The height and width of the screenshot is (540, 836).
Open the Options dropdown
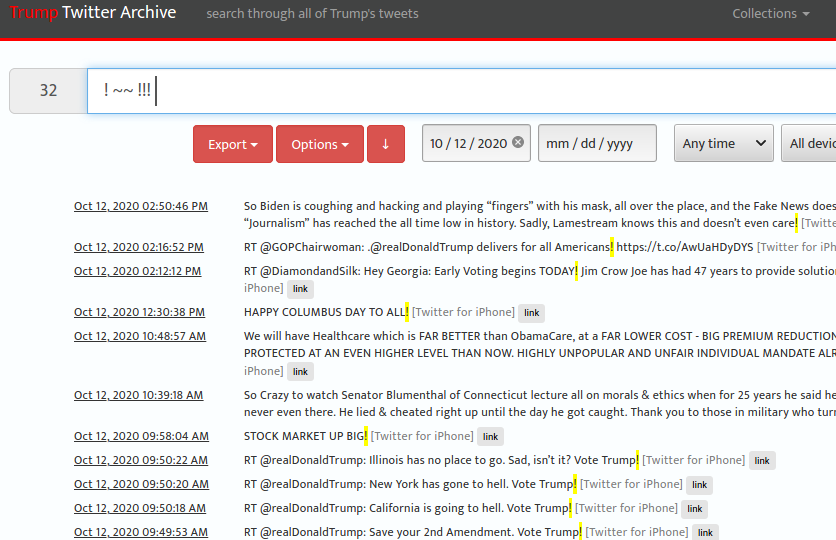click(x=320, y=144)
